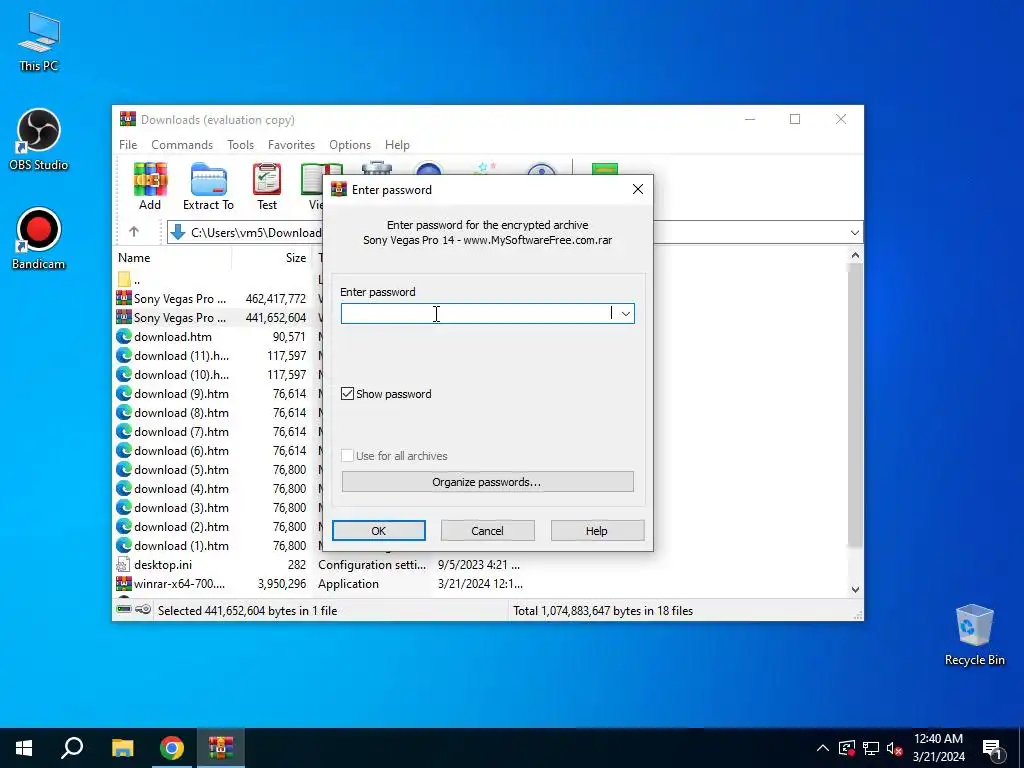Click scroll down arrow in file list
The width and height of the screenshot is (1024, 768).
pyautogui.click(x=855, y=589)
